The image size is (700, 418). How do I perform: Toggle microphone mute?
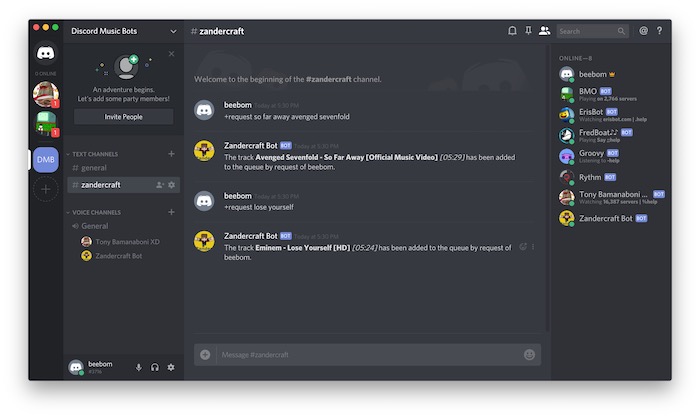click(x=138, y=367)
